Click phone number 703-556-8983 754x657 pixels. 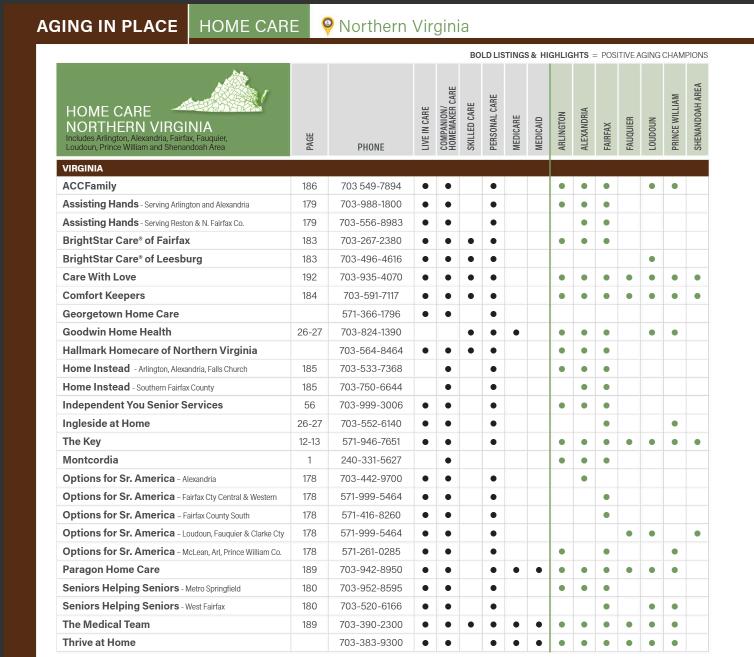pos(371,223)
